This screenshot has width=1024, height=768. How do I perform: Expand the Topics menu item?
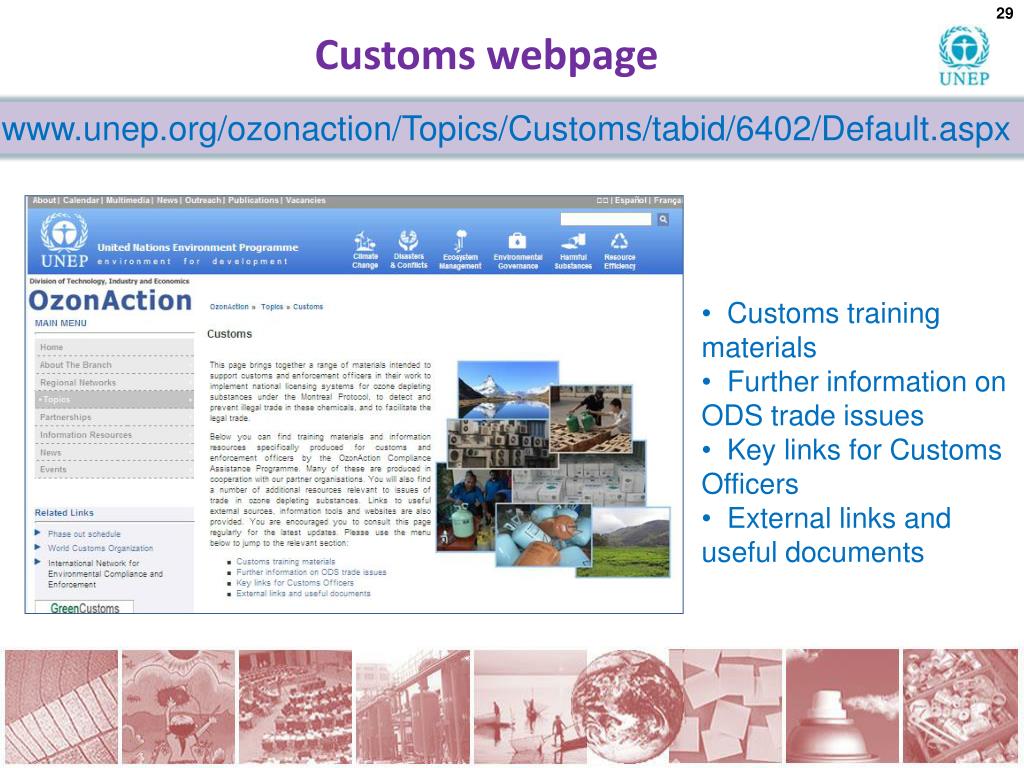coord(114,400)
